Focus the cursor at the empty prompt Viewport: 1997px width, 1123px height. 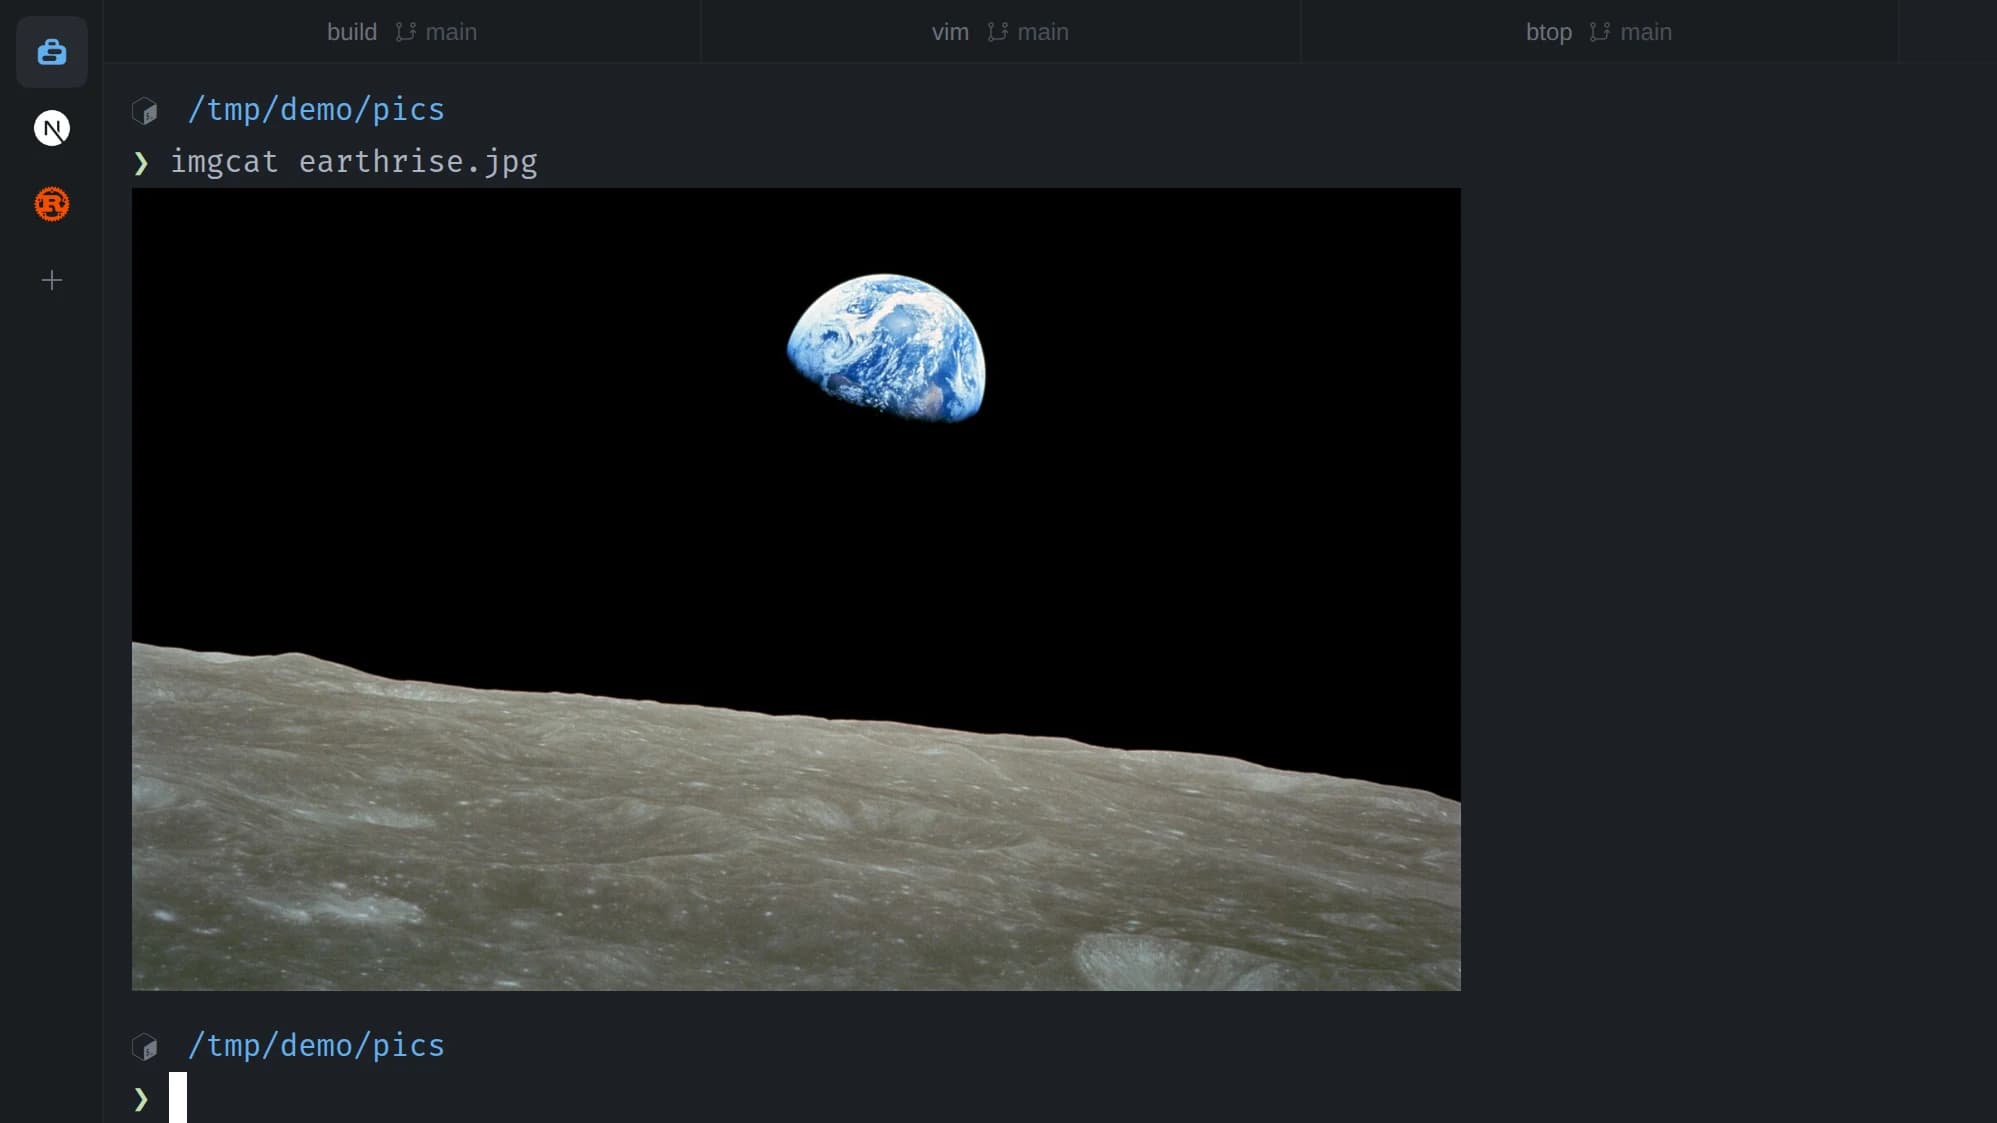click(178, 1097)
